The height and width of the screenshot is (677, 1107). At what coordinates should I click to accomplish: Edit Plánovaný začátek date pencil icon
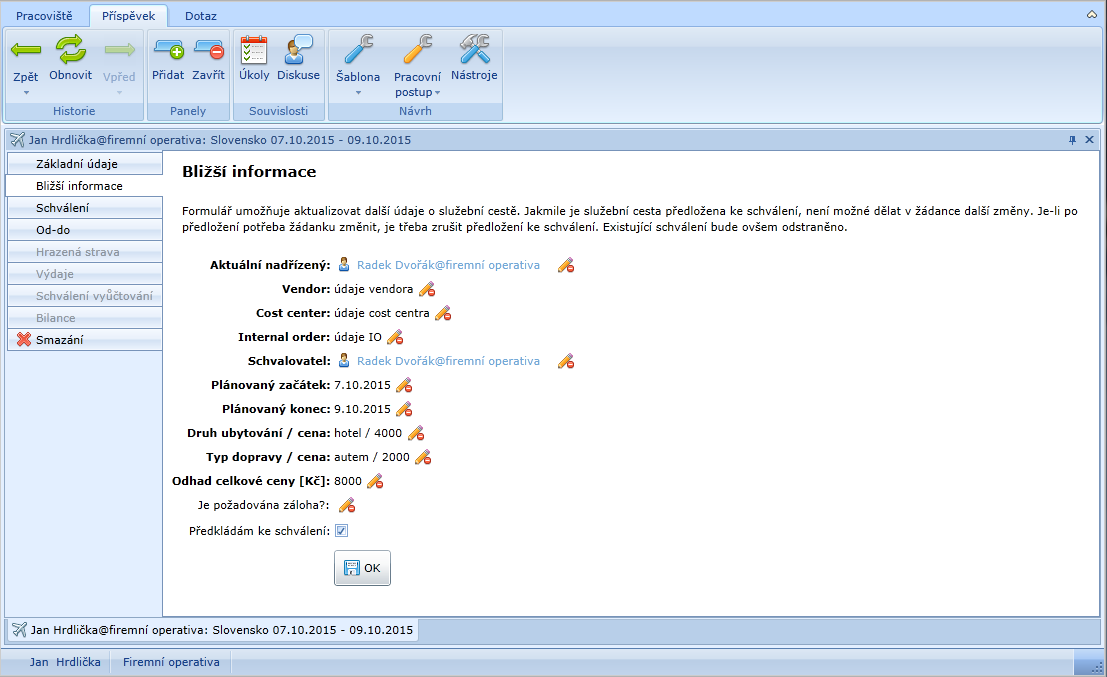coord(404,385)
